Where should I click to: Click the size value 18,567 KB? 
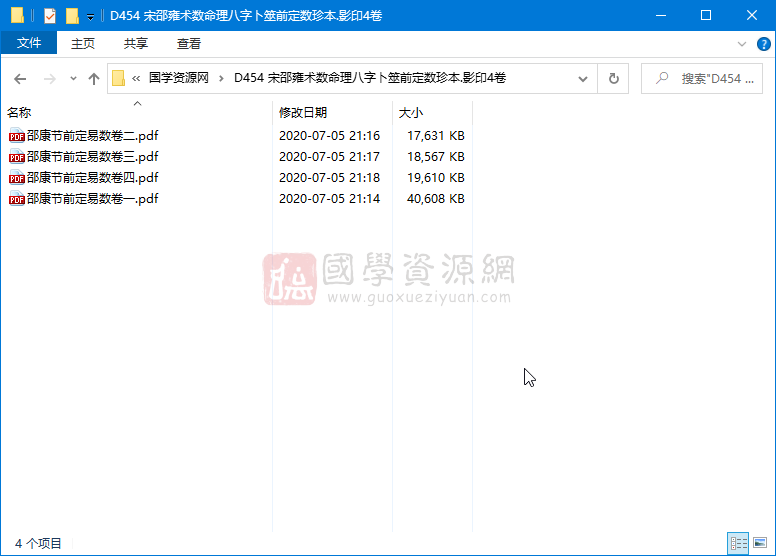point(436,156)
